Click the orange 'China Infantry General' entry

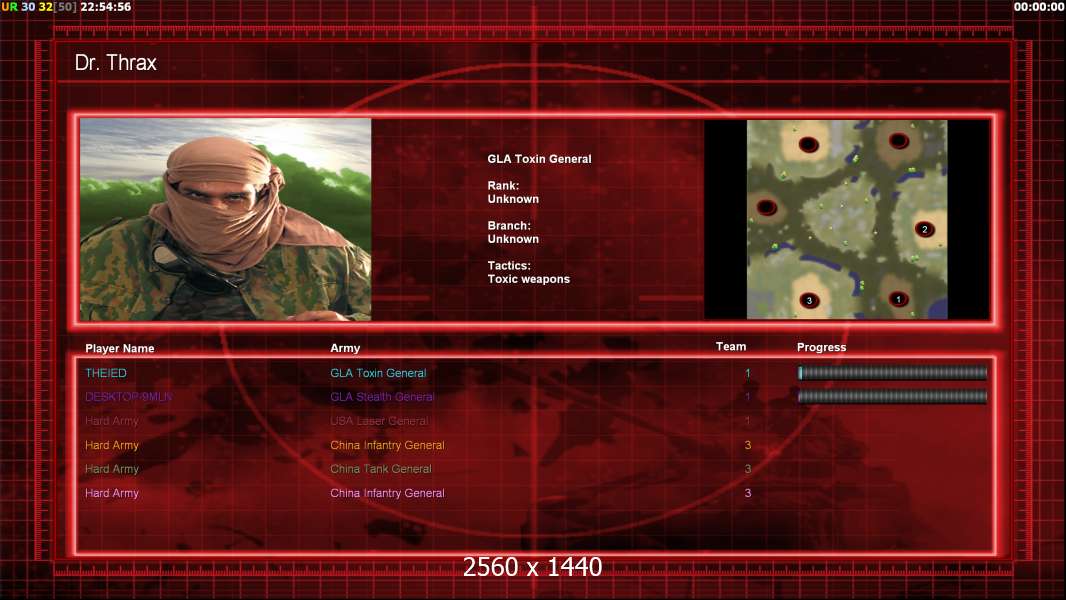(x=387, y=445)
